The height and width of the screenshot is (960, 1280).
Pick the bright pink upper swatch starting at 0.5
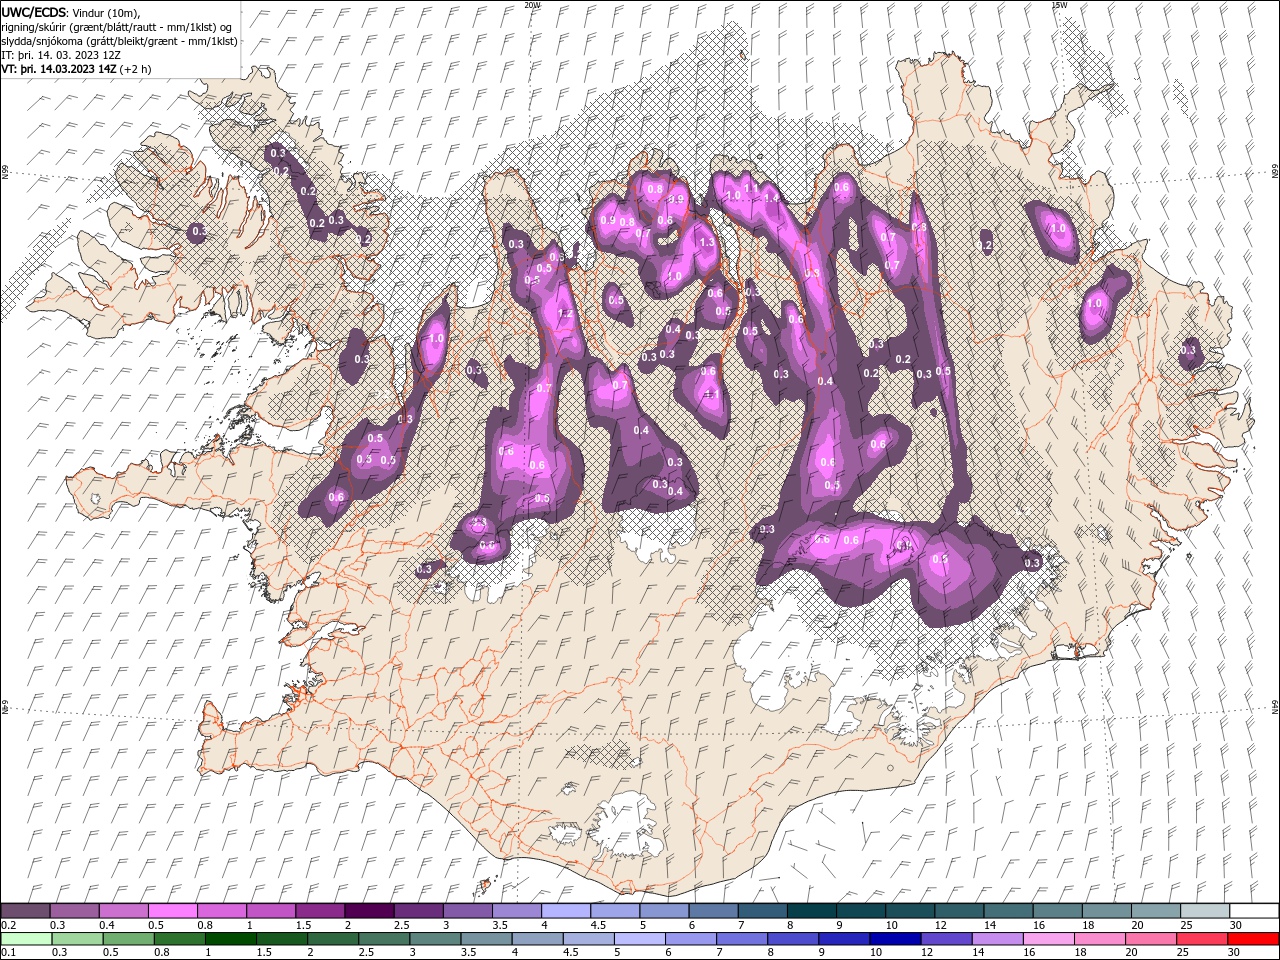click(172, 910)
